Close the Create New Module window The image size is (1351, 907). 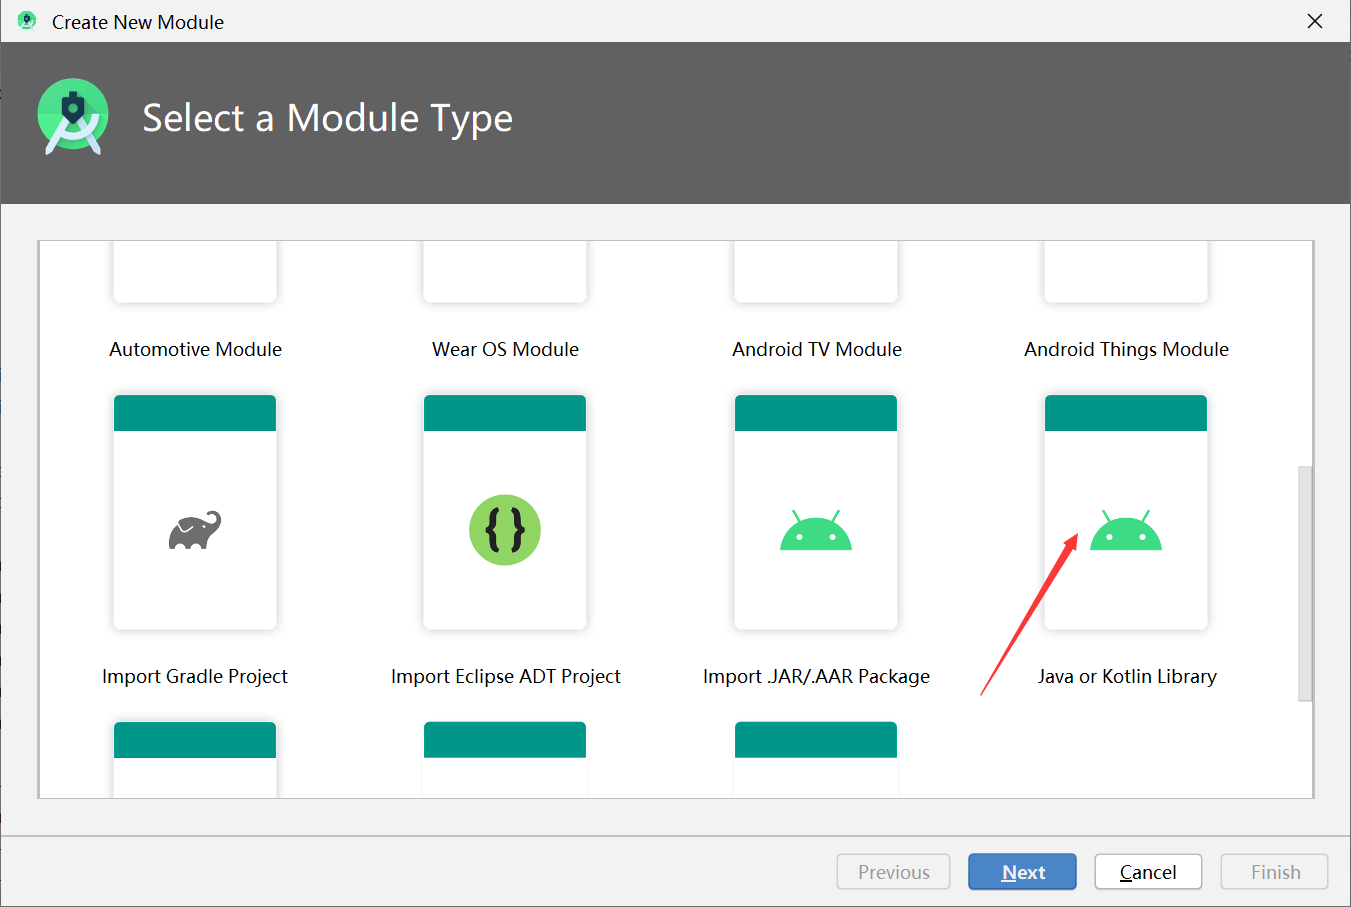click(1315, 21)
